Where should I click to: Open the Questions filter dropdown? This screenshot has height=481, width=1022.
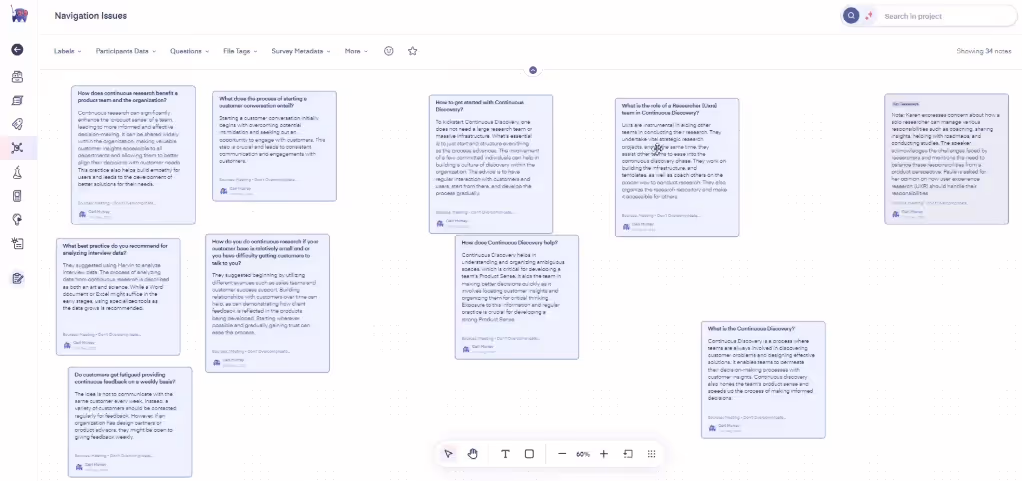click(190, 51)
